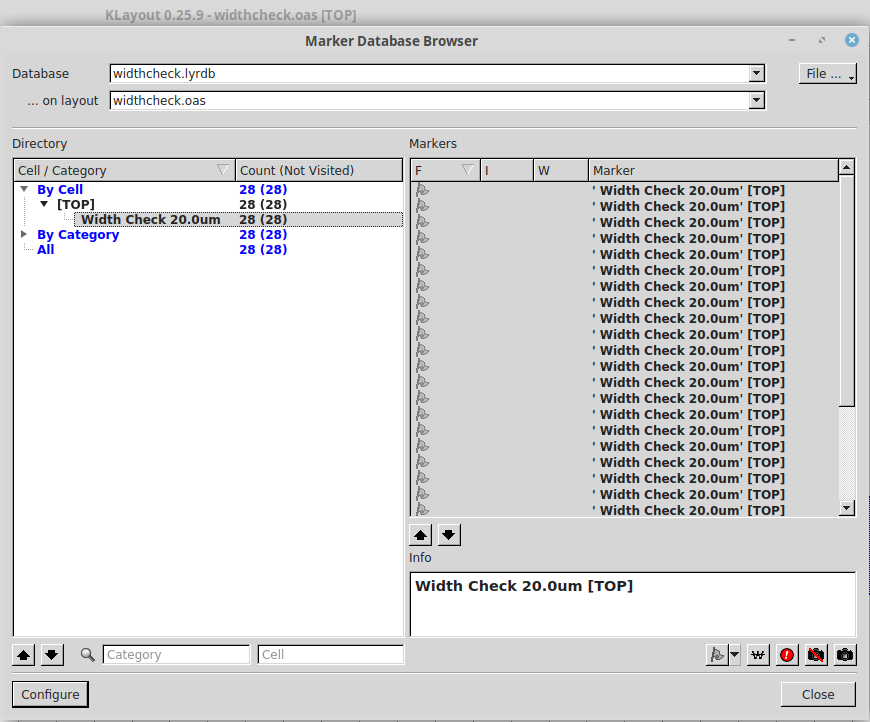Select the waived markers 'W' icon
This screenshot has width=870, height=722.
[758, 655]
